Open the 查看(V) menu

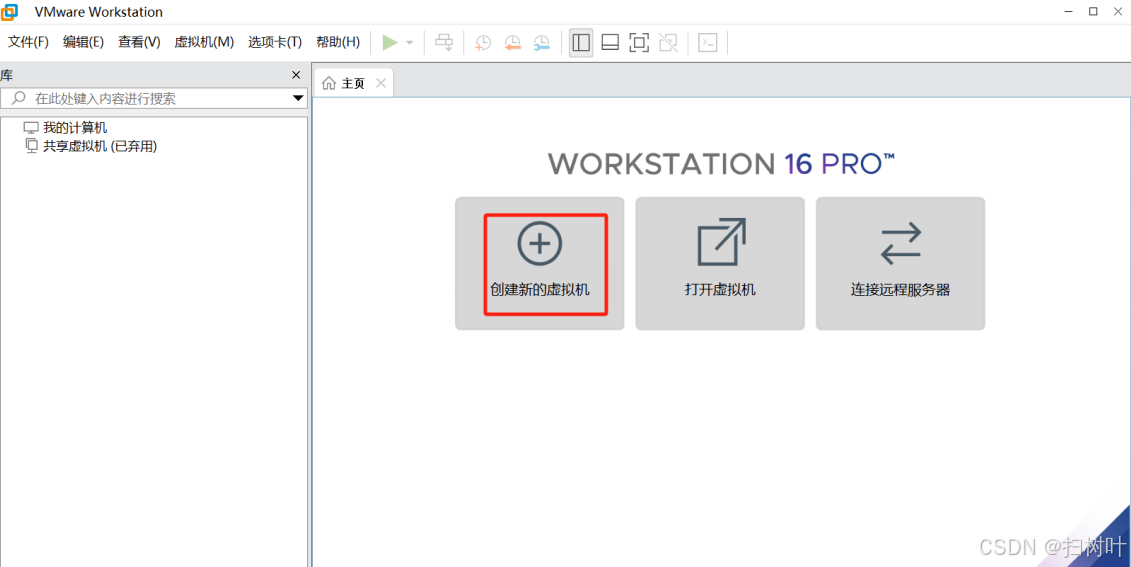139,42
